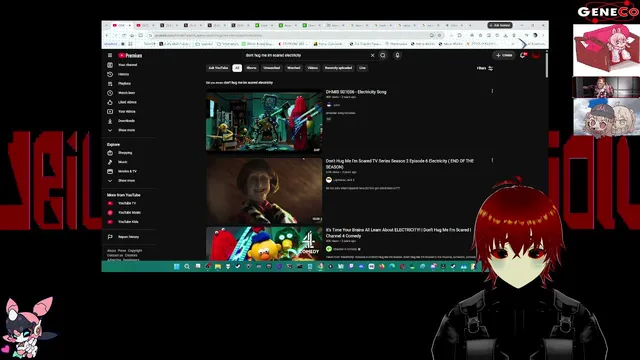Viewport: 640px width, 360px height.
Task: Open YouTube TV link
Action: pyautogui.click(x=127, y=203)
